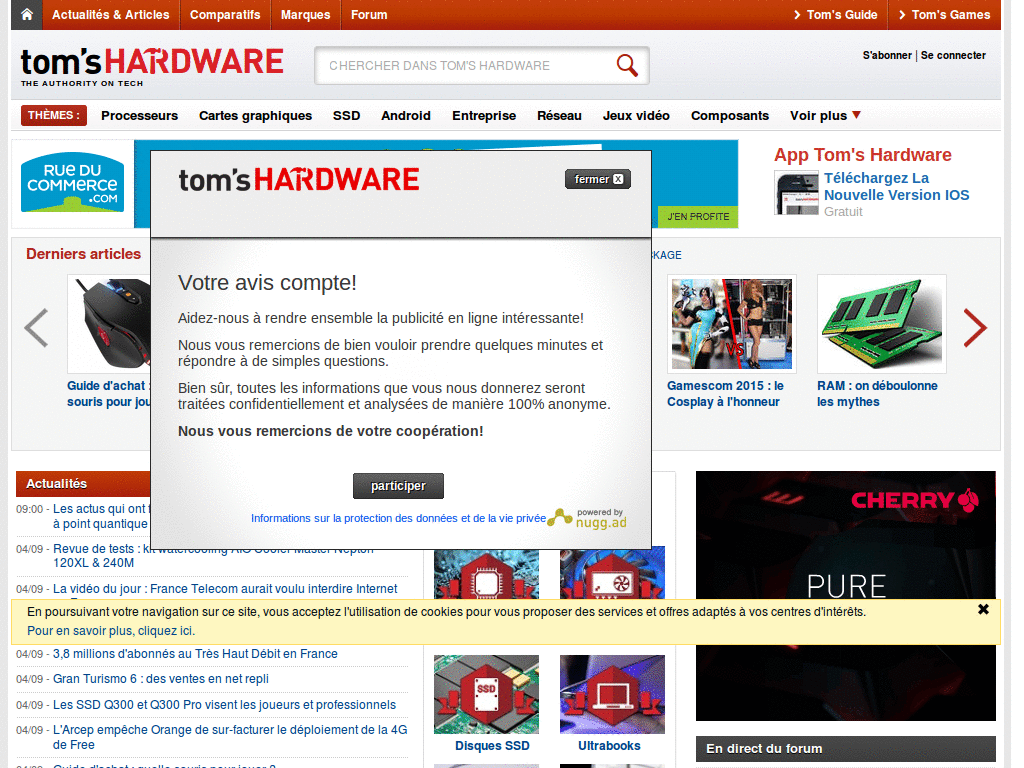Select the Disques SSD category icon

tap(486, 694)
